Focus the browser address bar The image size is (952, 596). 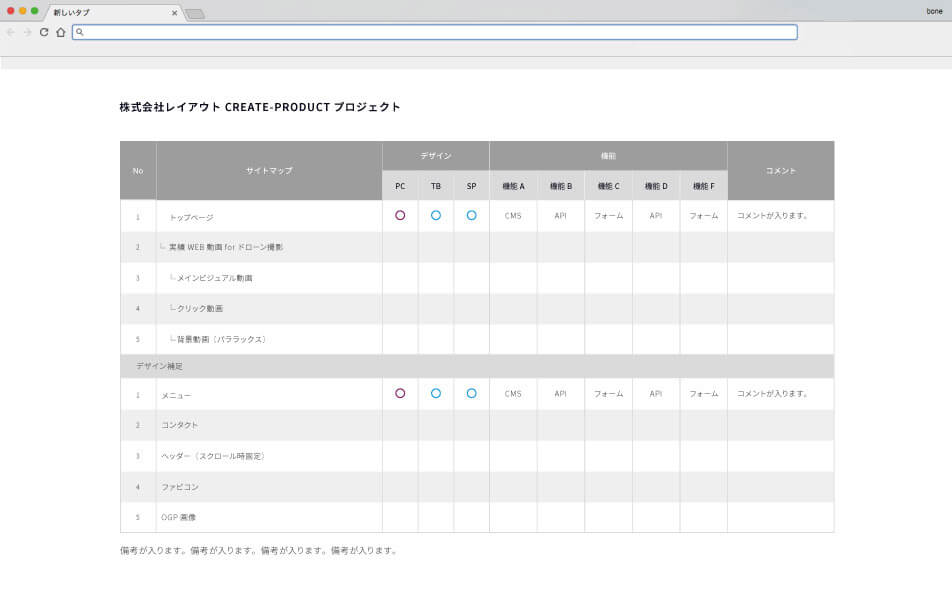(435, 32)
